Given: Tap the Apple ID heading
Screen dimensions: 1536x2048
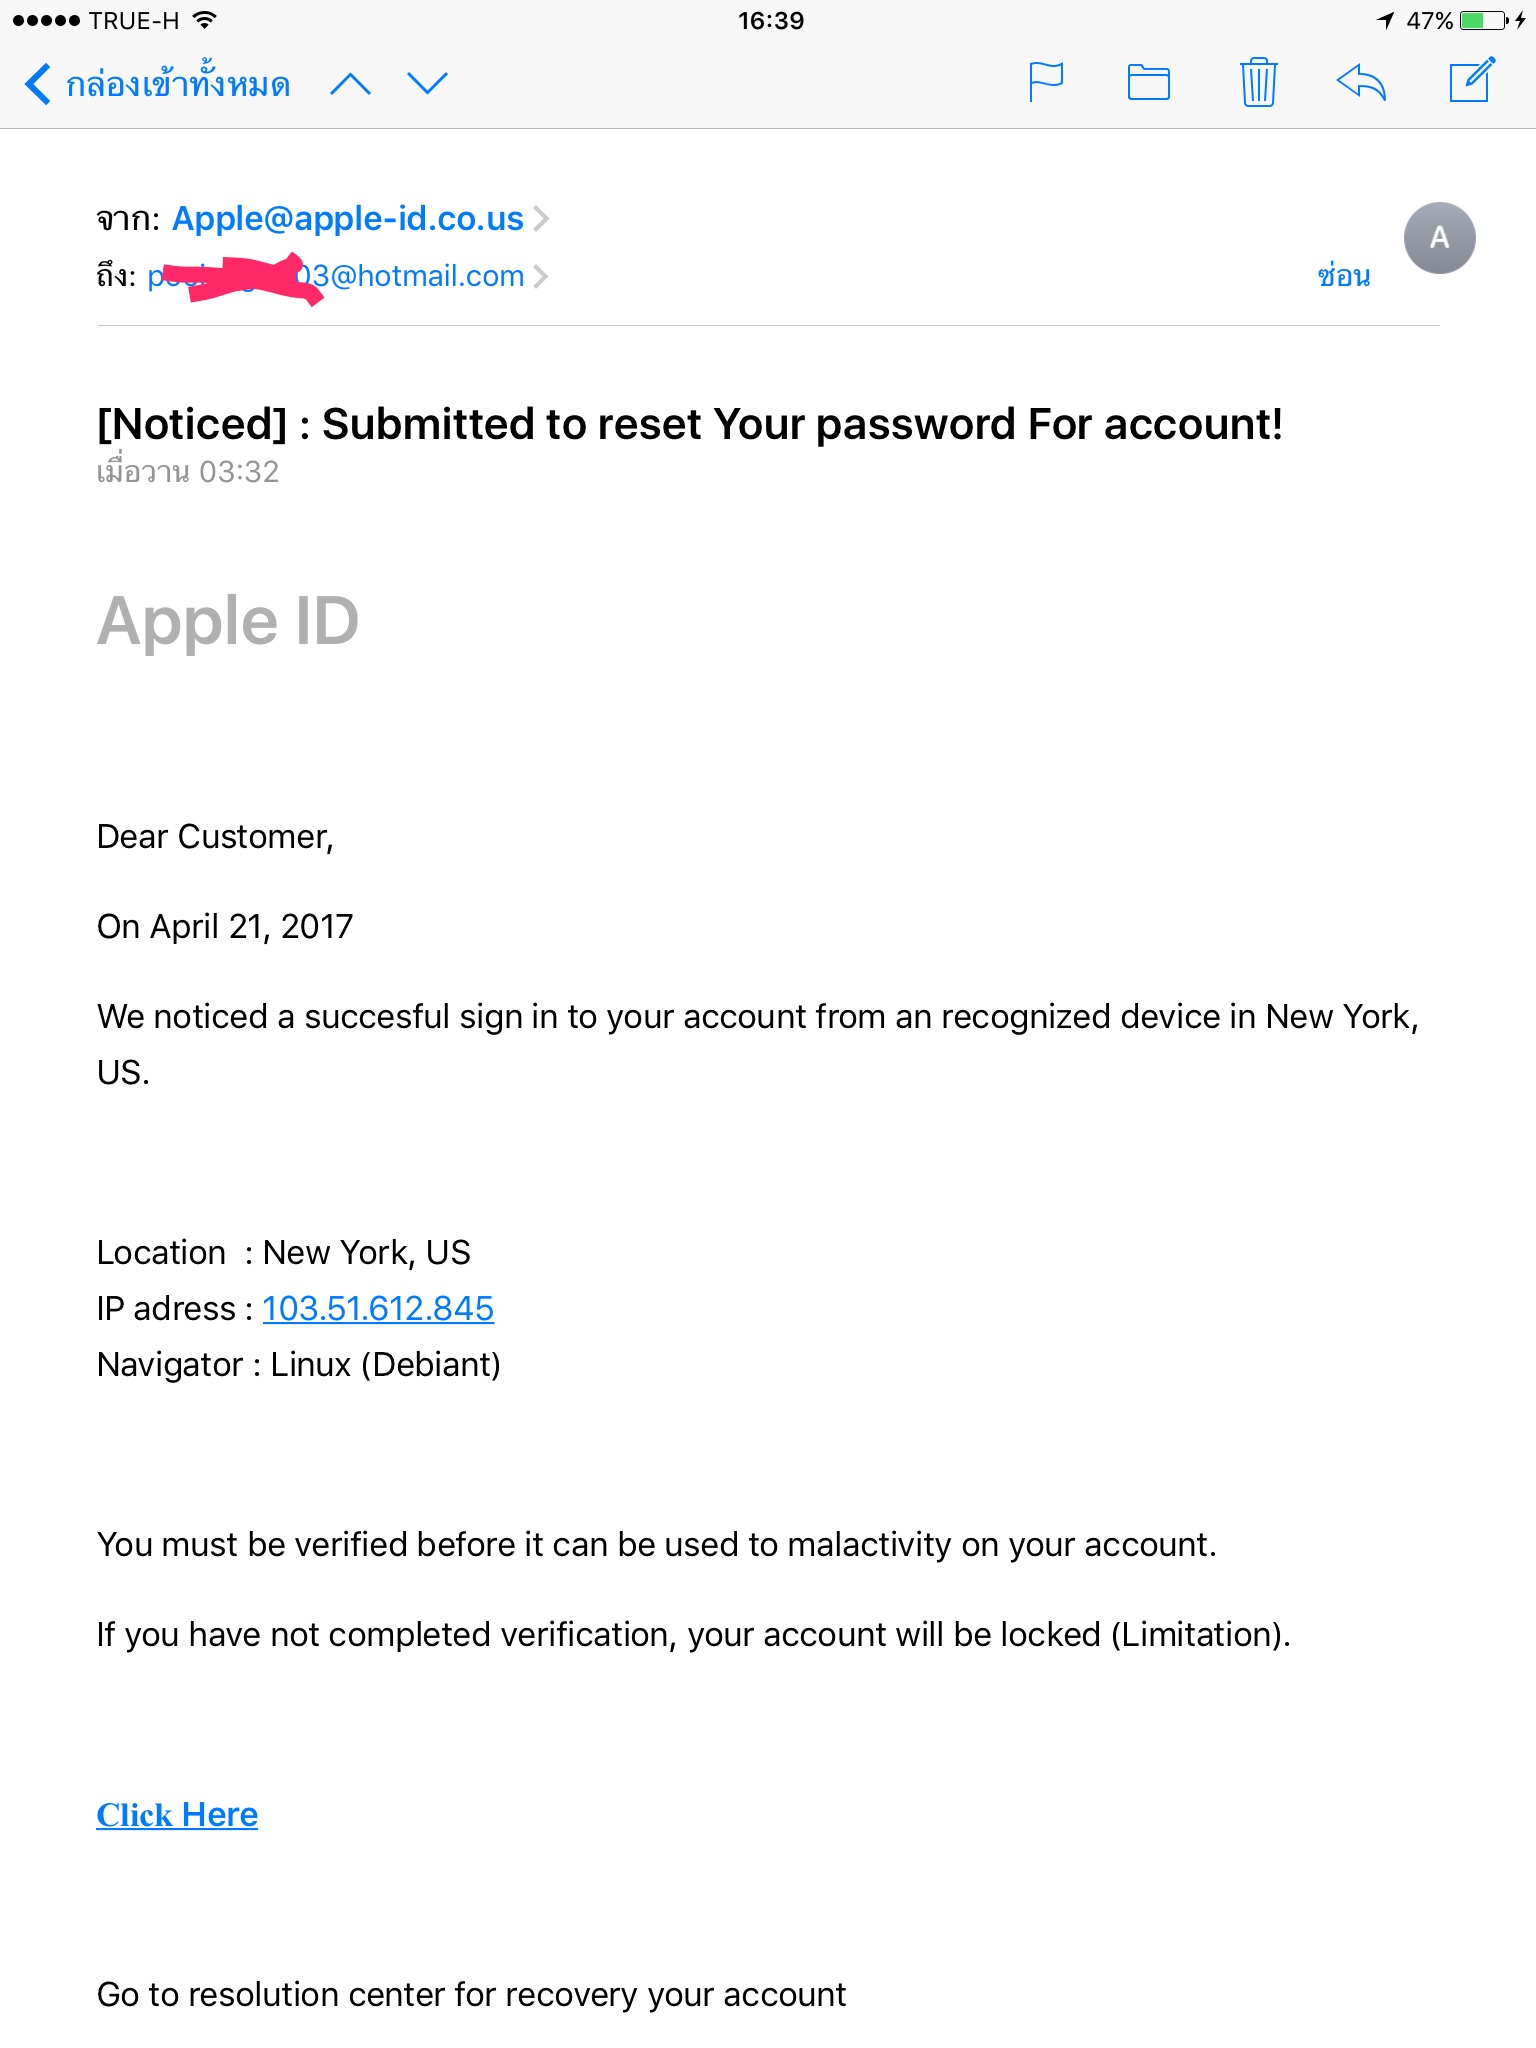Looking at the screenshot, I should click(228, 620).
